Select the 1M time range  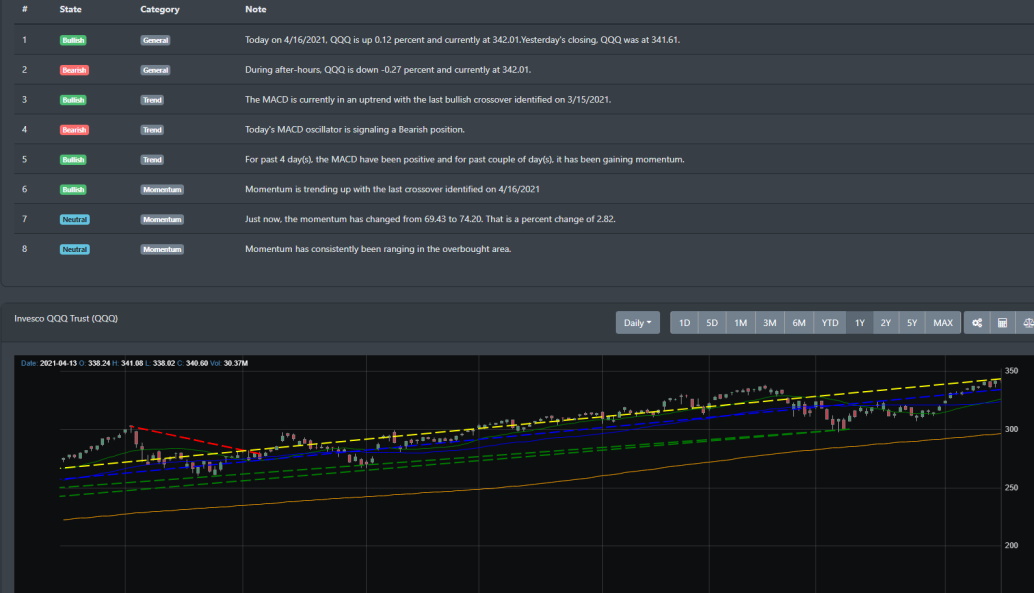(741, 323)
